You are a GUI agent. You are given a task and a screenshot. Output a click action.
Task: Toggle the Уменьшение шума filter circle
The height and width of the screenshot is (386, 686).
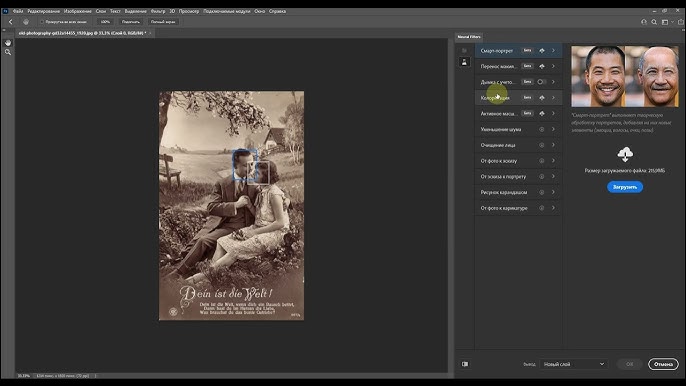click(x=542, y=130)
